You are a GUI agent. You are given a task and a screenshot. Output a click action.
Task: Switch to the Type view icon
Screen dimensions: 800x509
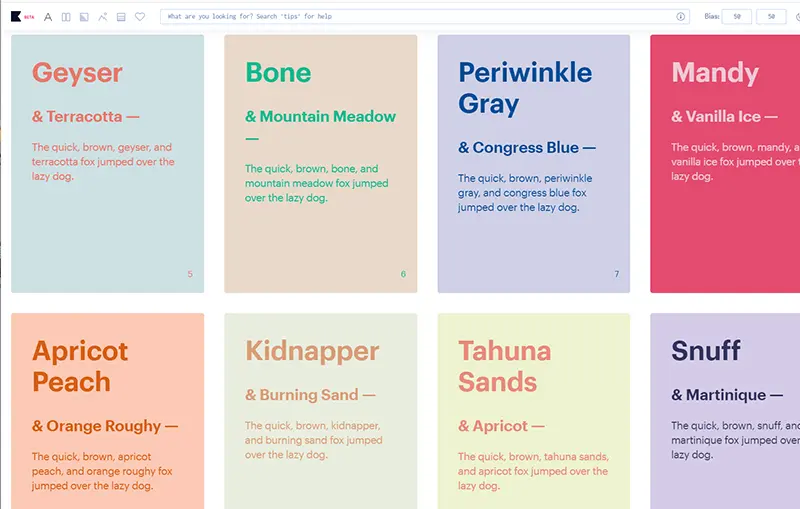pyautogui.click(x=48, y=17)
